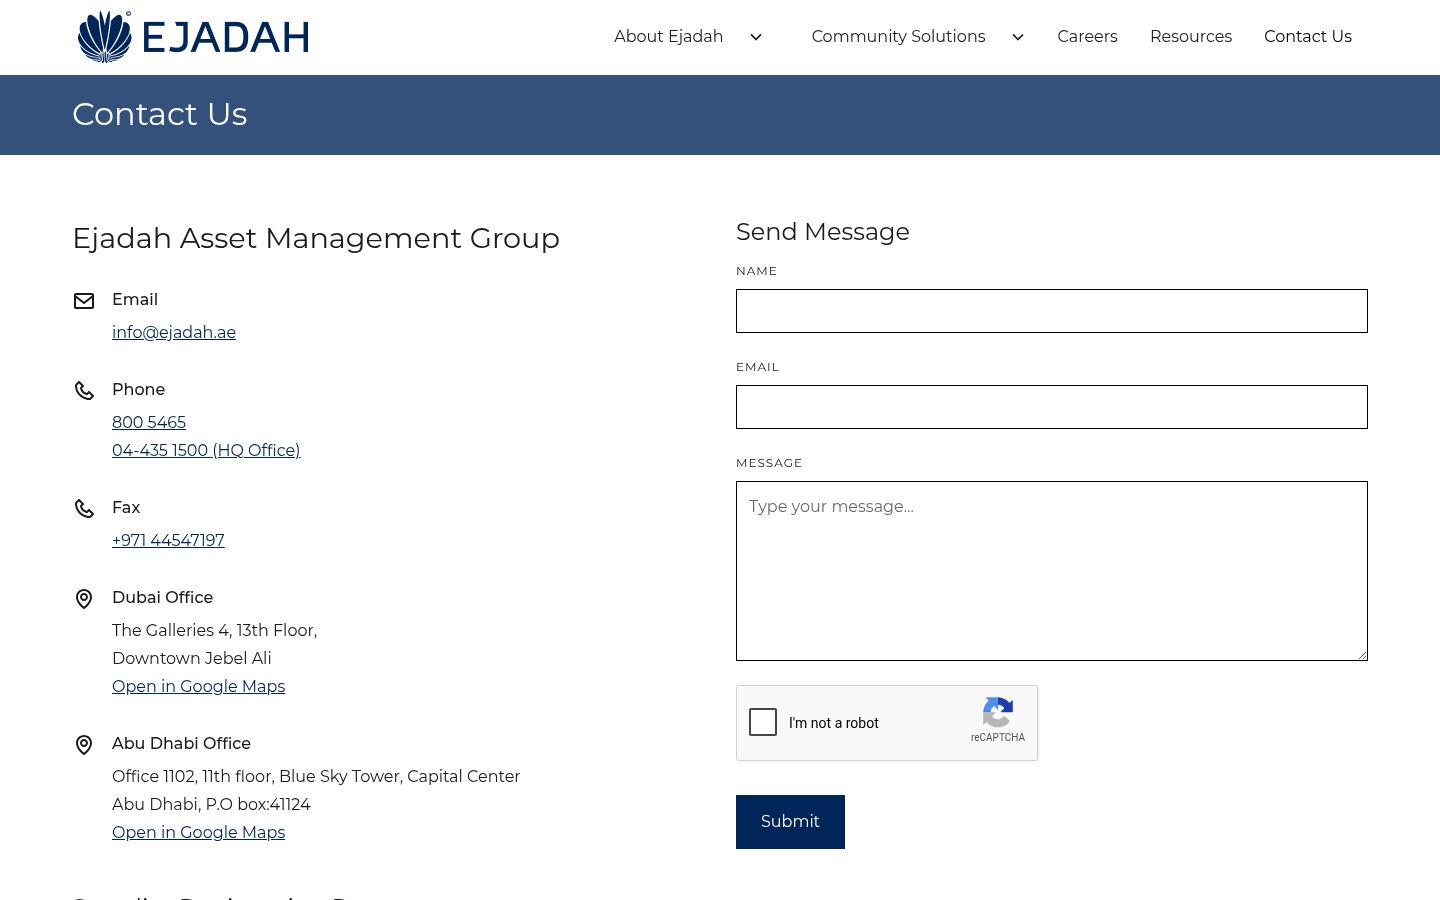Click the 'Abu Dhabi, P.O box:41124' line
Viewport: 1440px width, 900px height.
(211, 804)
